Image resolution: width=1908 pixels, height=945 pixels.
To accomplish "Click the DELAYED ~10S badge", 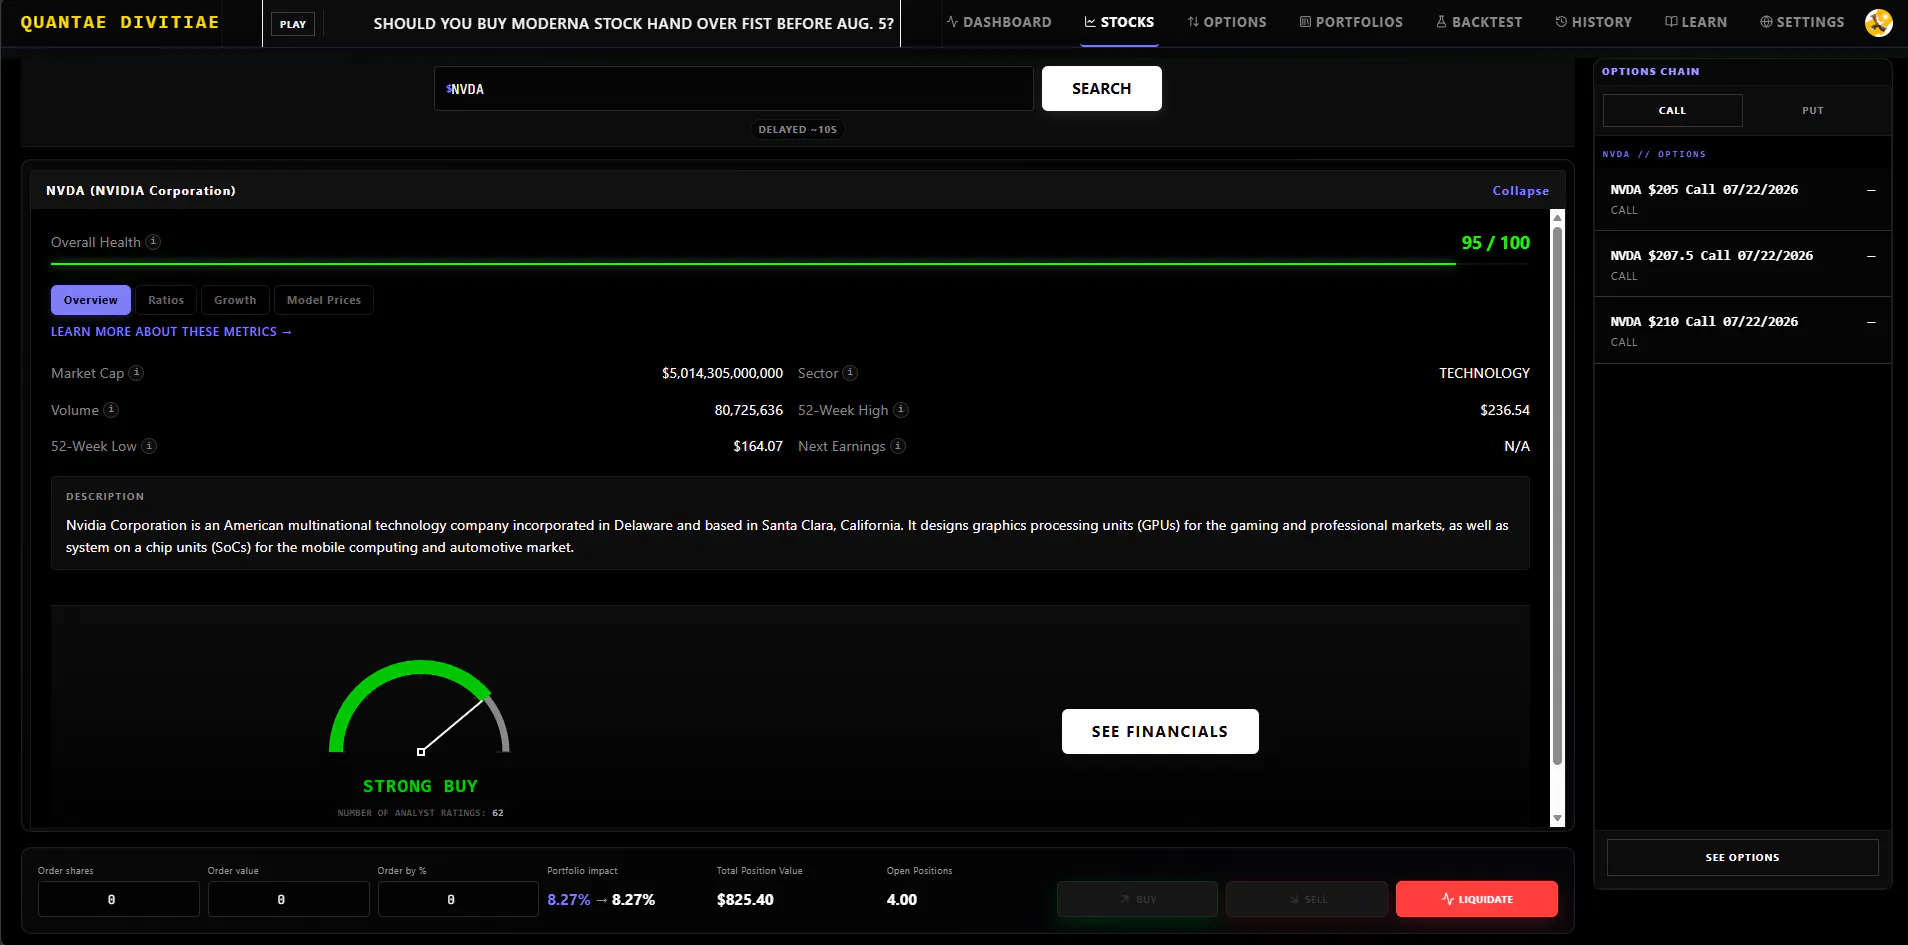I will pyautogui.click(x=797, y=129).
